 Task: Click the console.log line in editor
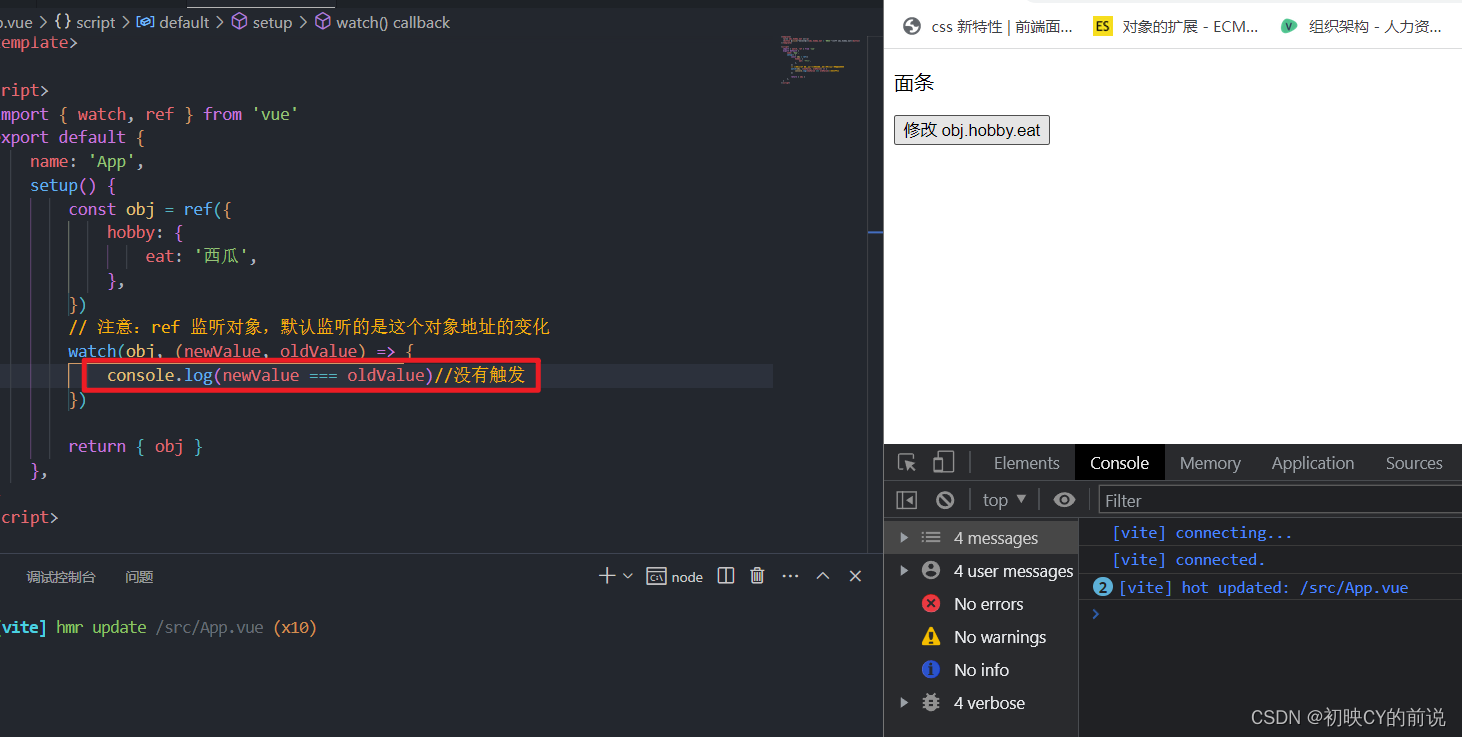316,376
